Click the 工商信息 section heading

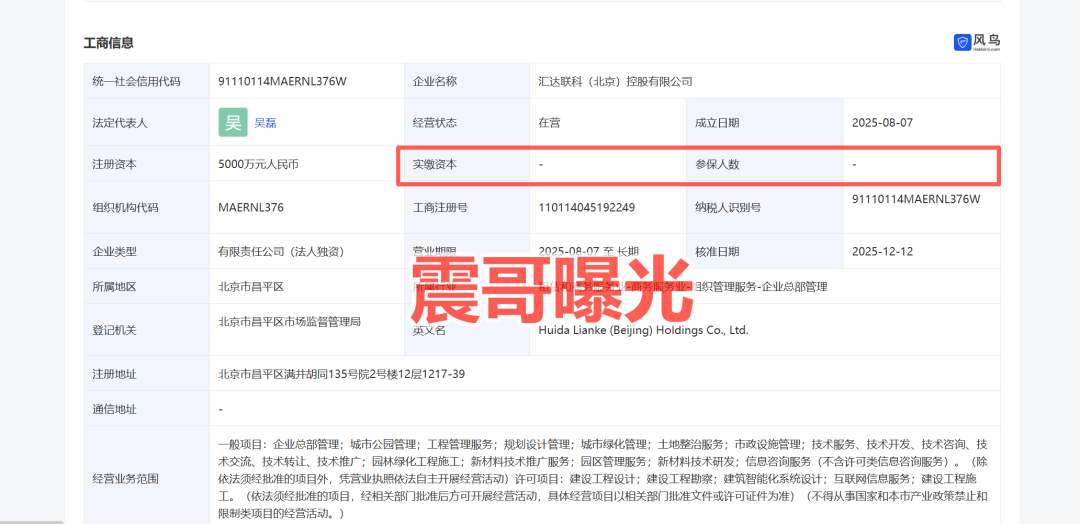click(109, 43)
